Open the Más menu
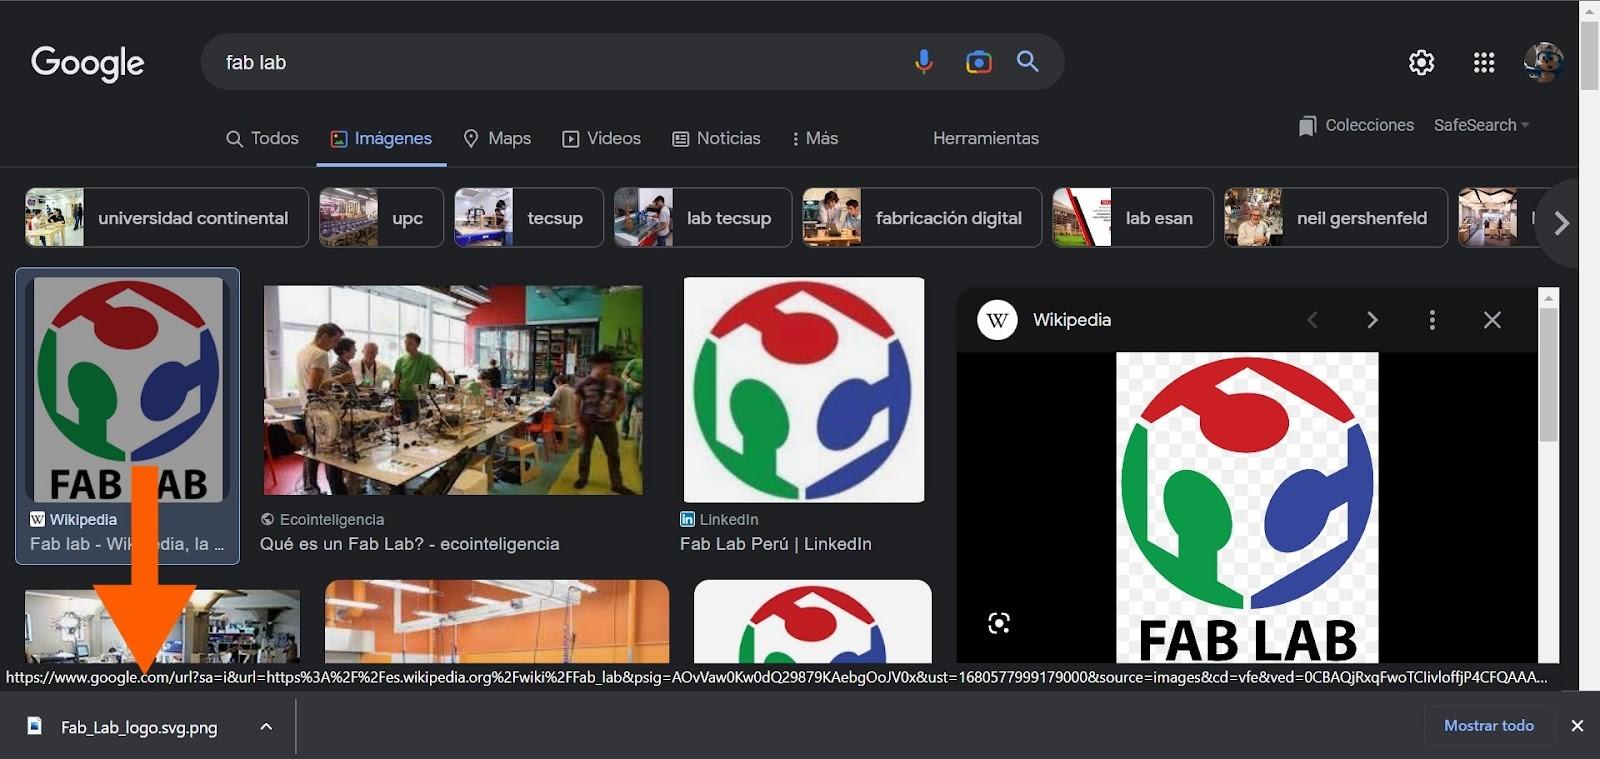The width and height of the screenshot is (1600, 759). [815, 138]
